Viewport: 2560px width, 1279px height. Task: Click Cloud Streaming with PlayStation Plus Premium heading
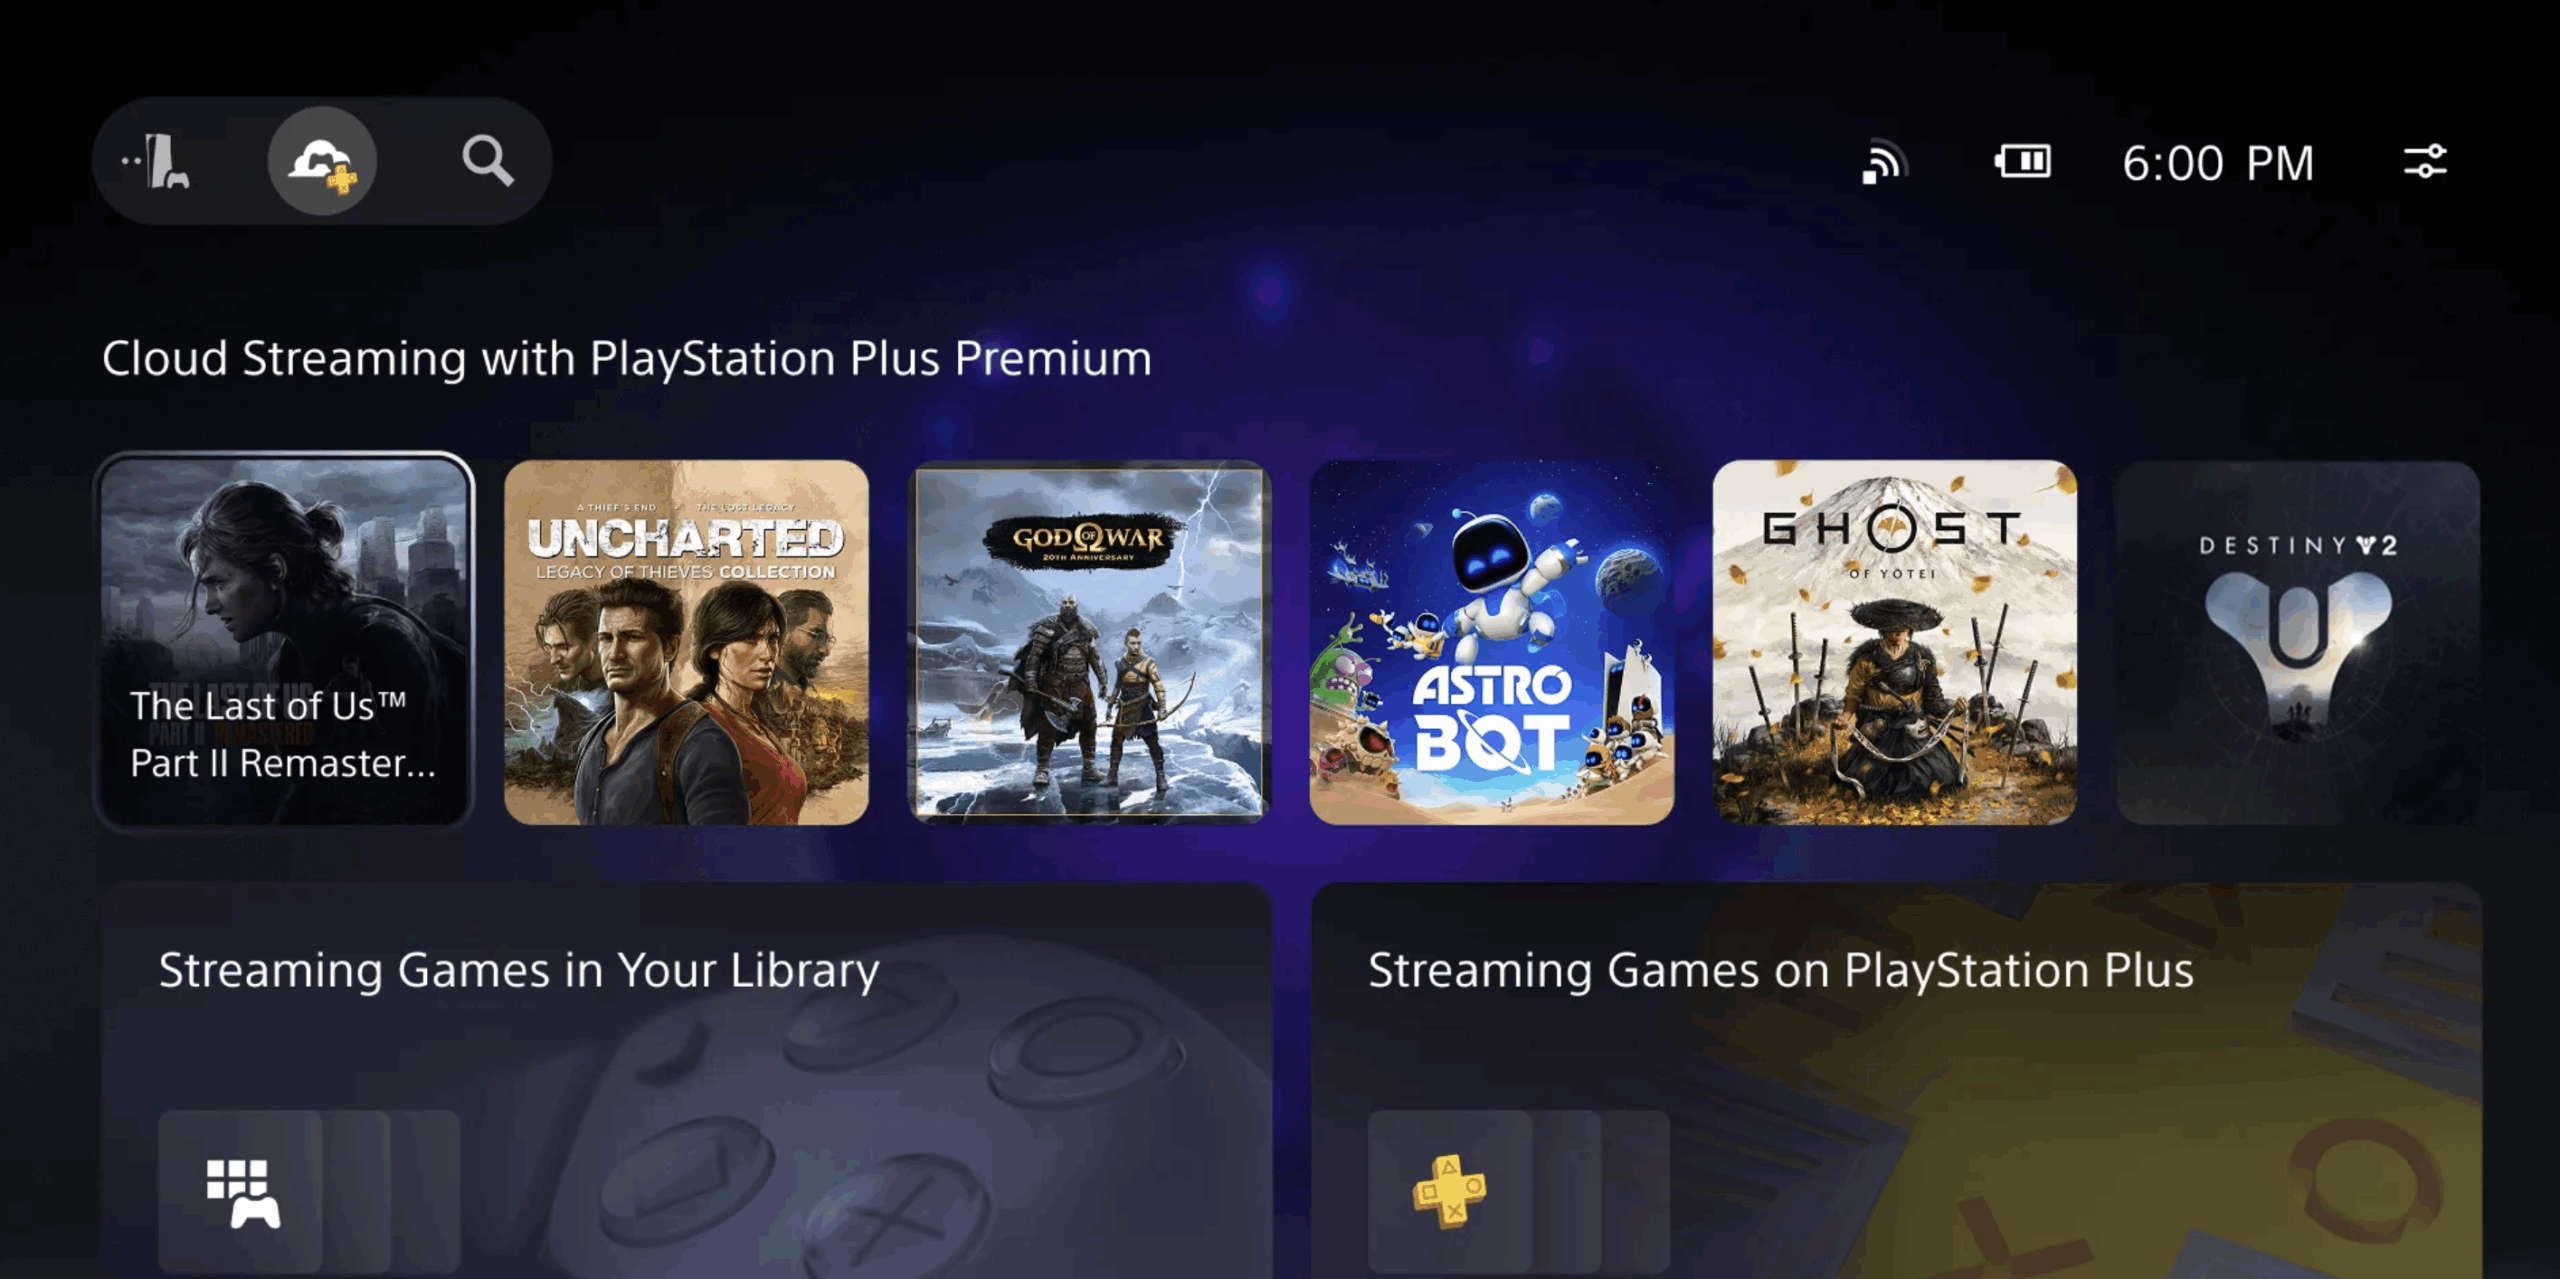coord(627,358)
